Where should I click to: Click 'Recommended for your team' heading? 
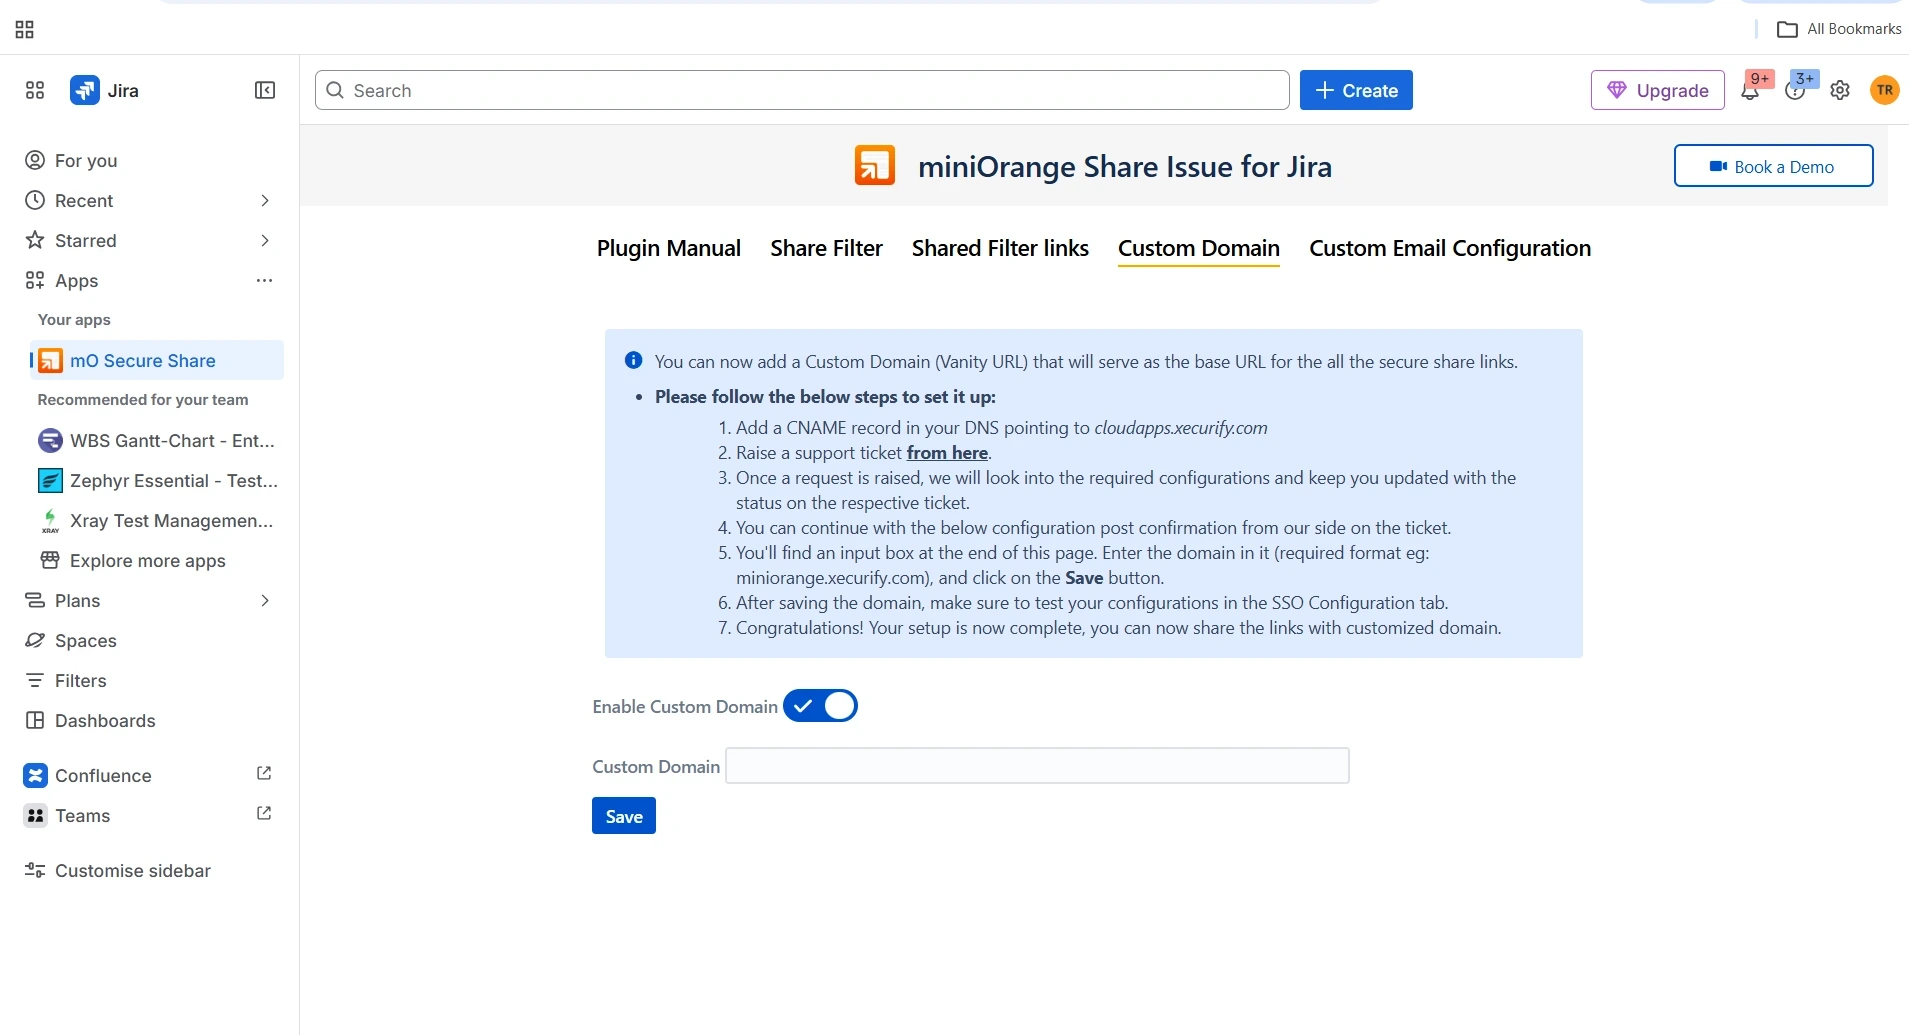point(143,400)
